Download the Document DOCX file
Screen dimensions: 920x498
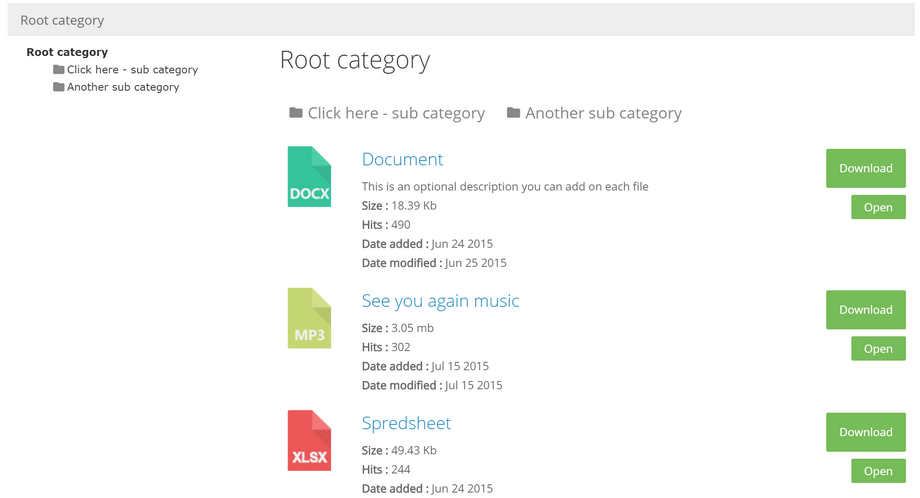[x=866, y=168]
